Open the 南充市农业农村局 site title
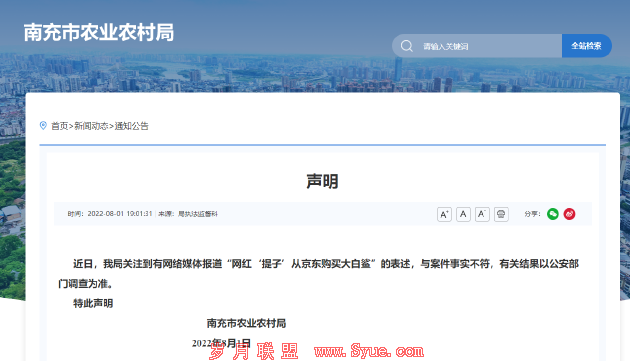This screenshot has width=630, height=361. coord(99,32)
